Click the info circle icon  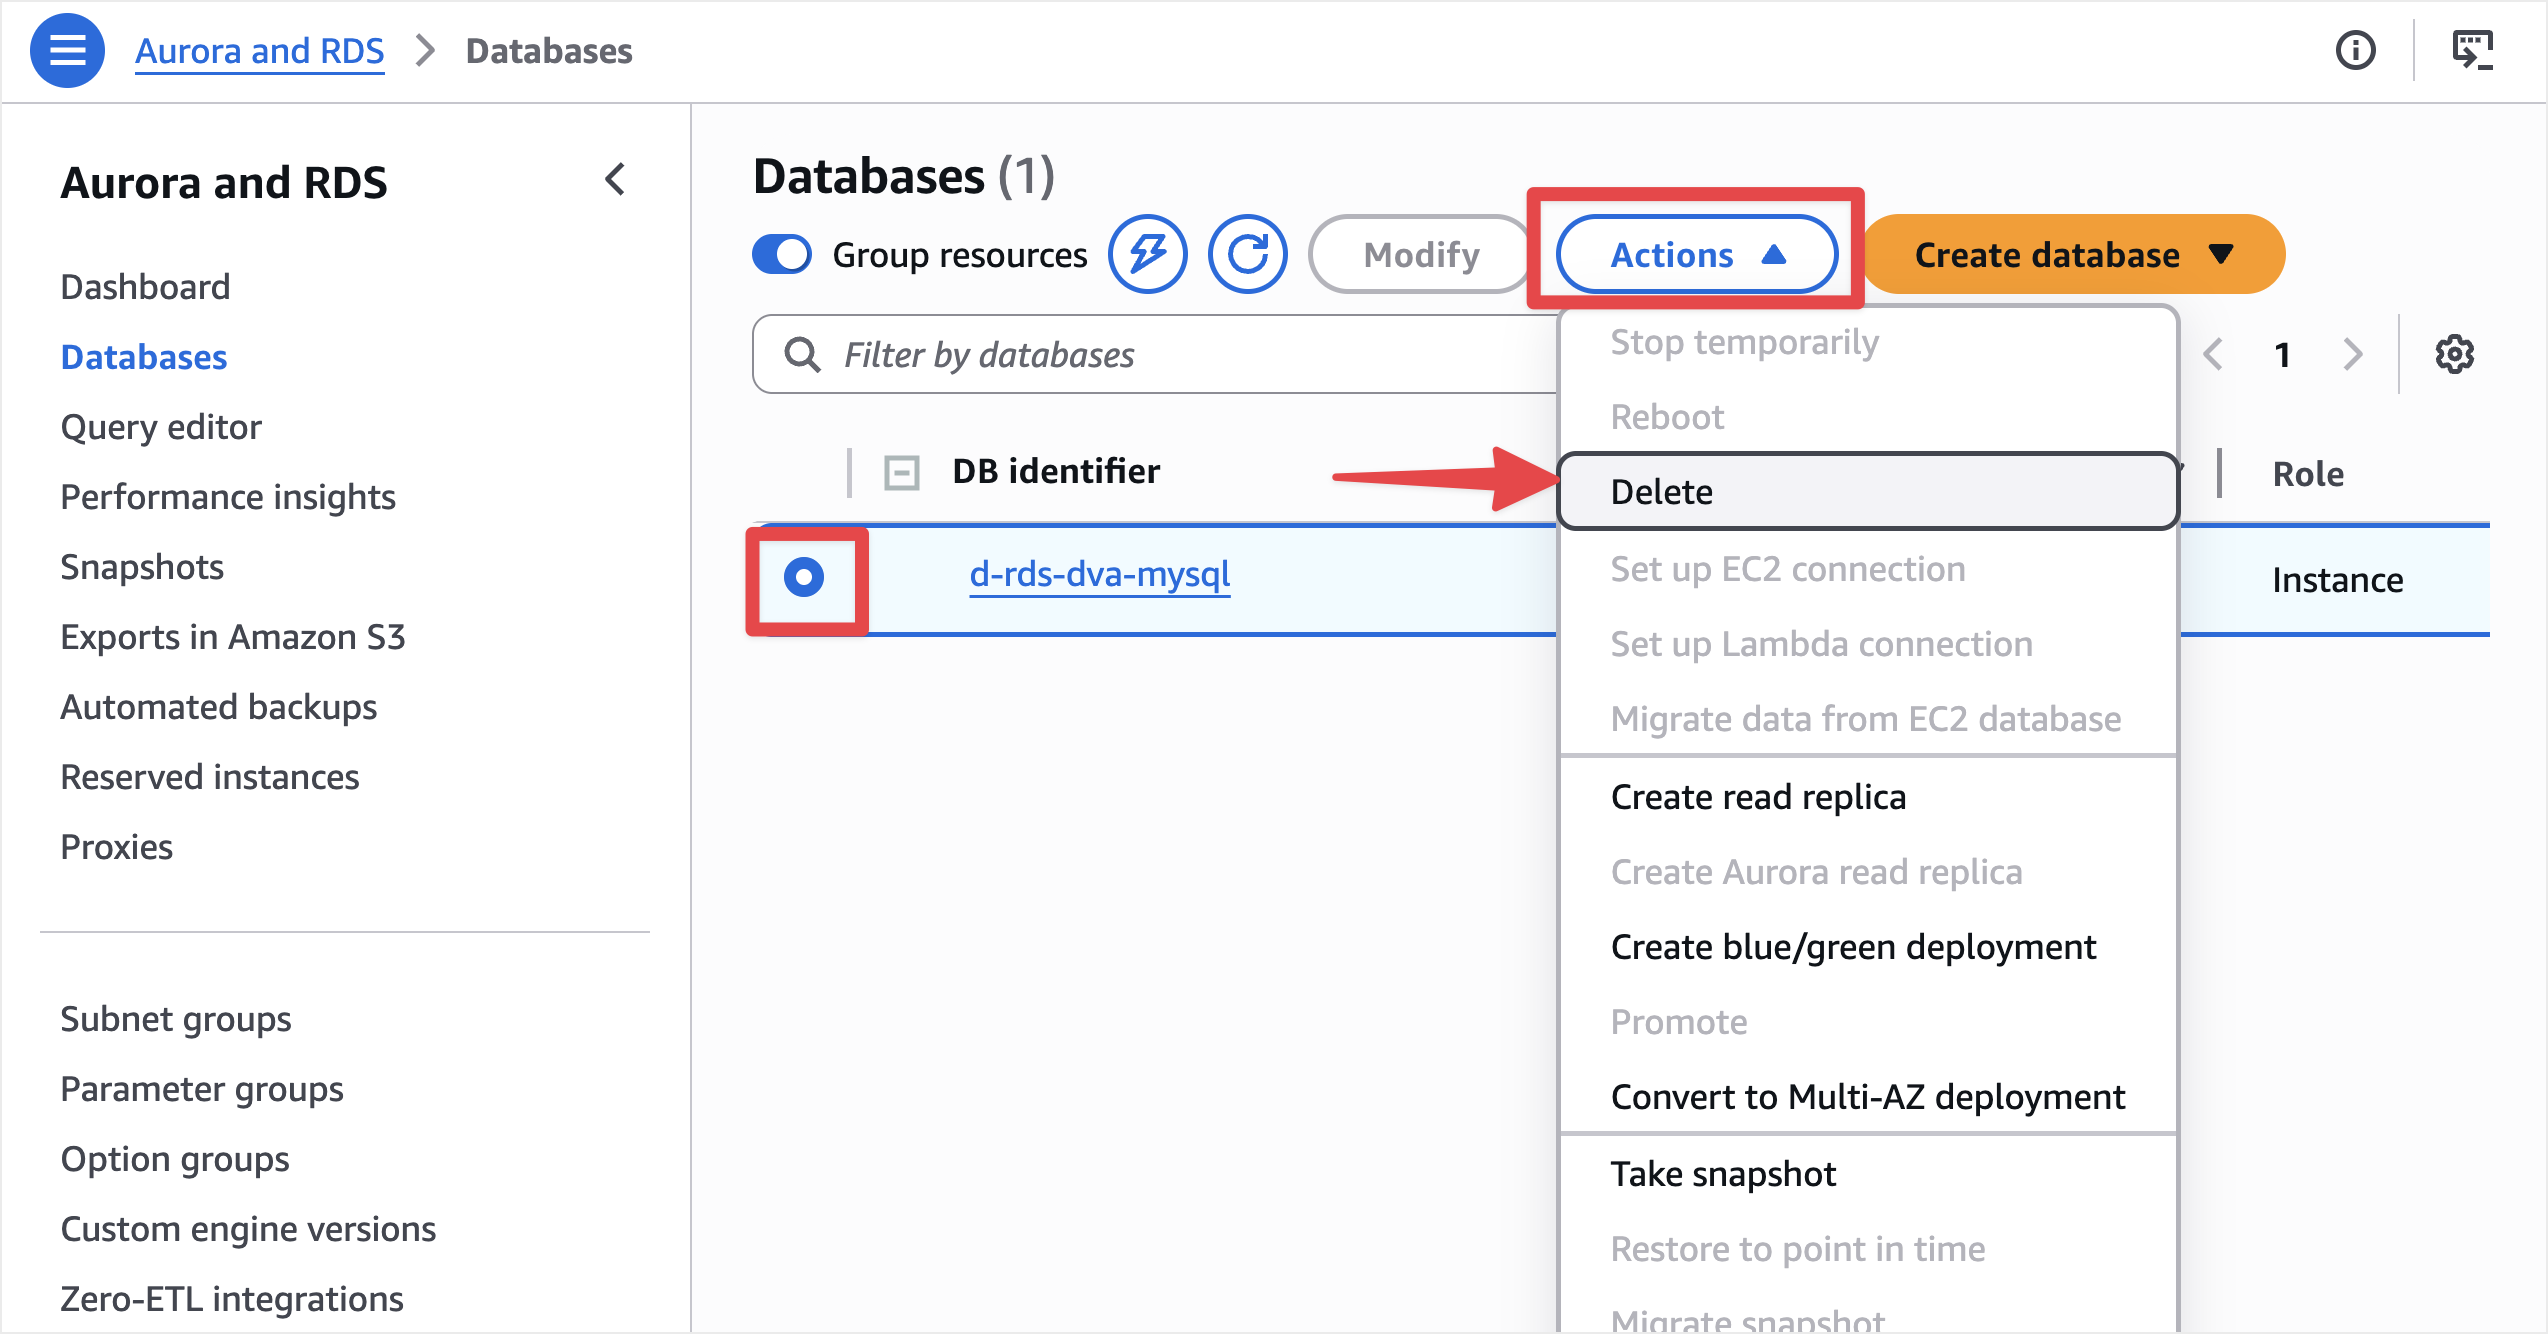2355,50
